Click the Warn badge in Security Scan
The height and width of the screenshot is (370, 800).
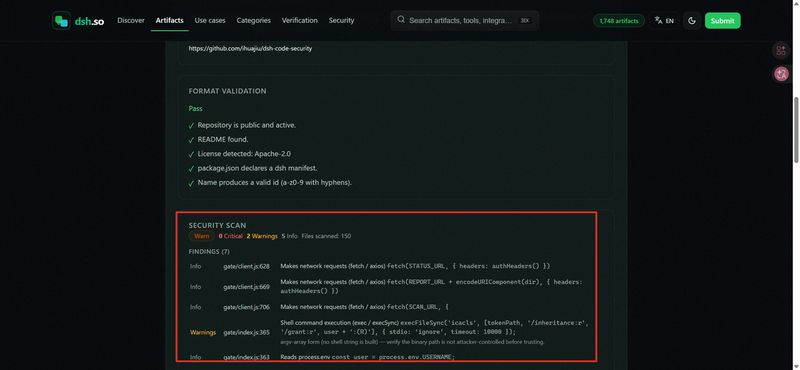point(202,236)
